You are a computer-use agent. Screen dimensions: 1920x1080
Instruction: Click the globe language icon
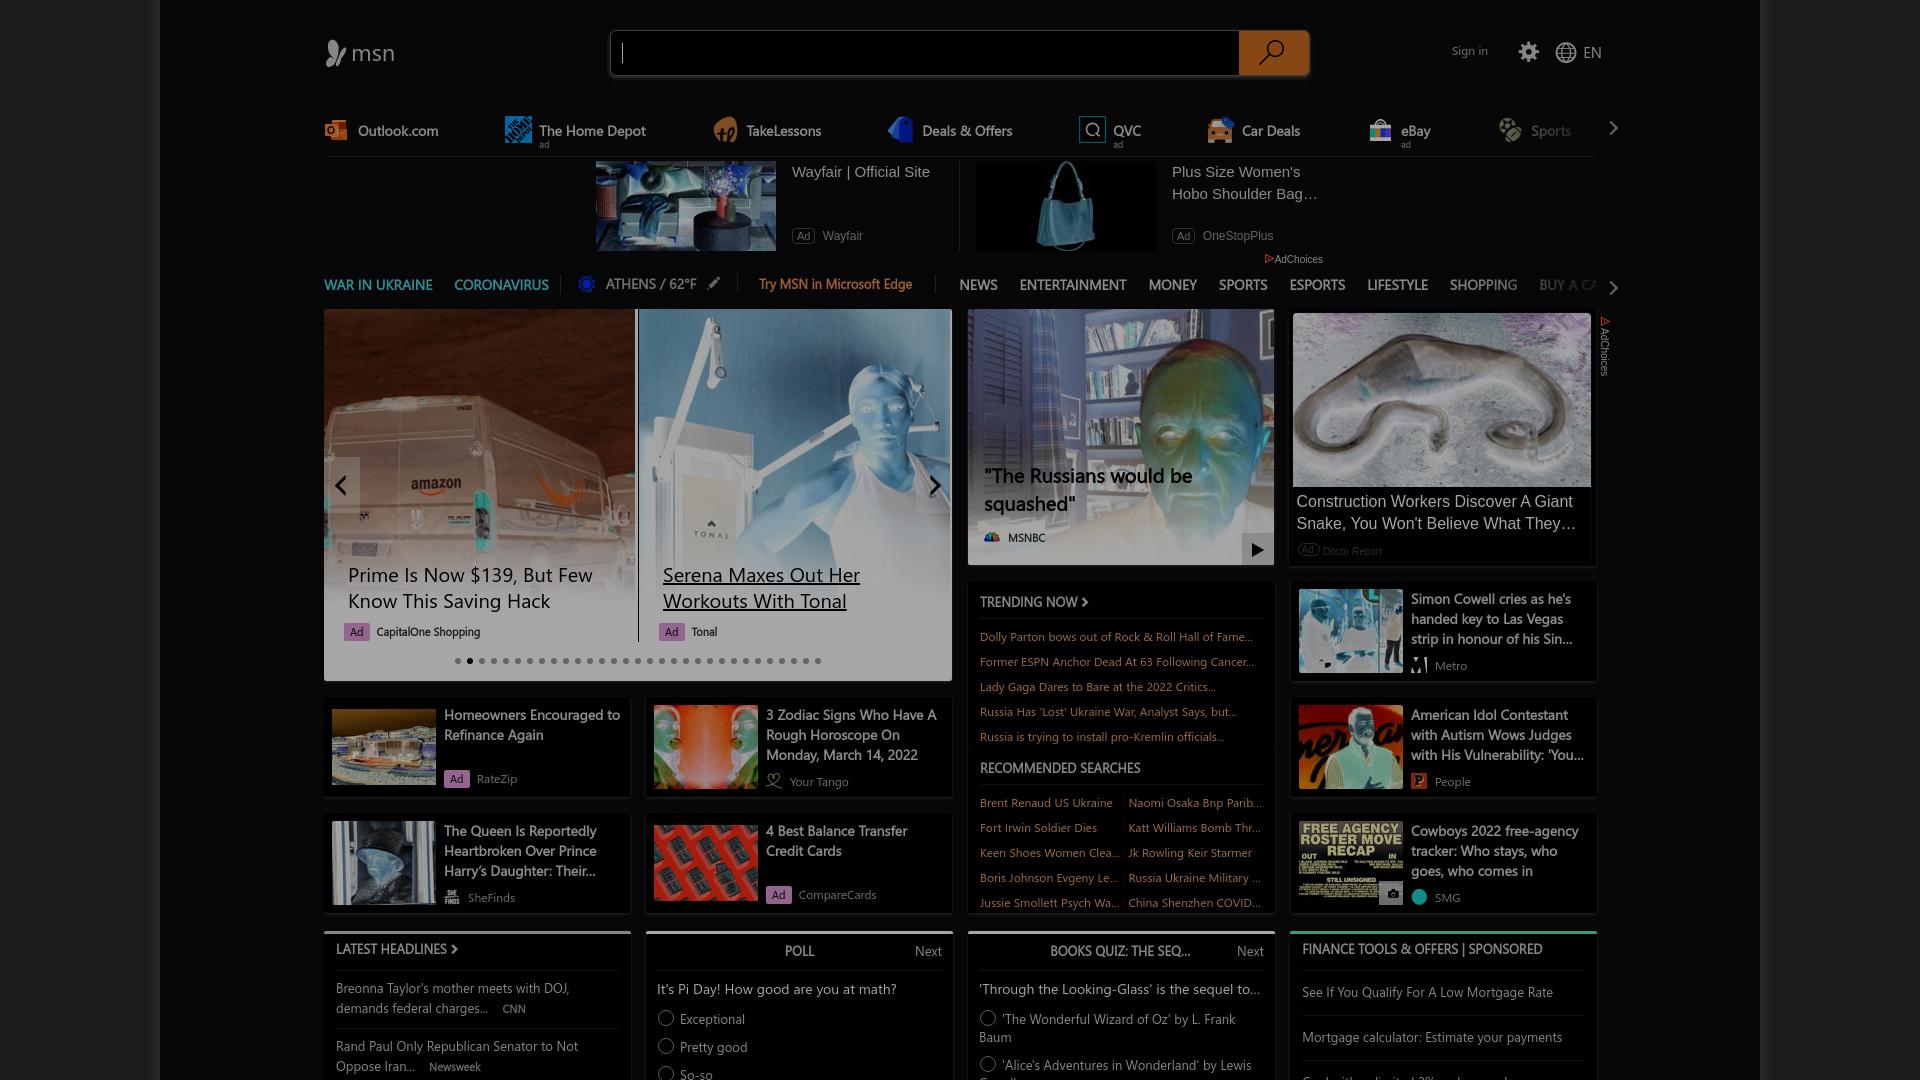coord(1566,52)
